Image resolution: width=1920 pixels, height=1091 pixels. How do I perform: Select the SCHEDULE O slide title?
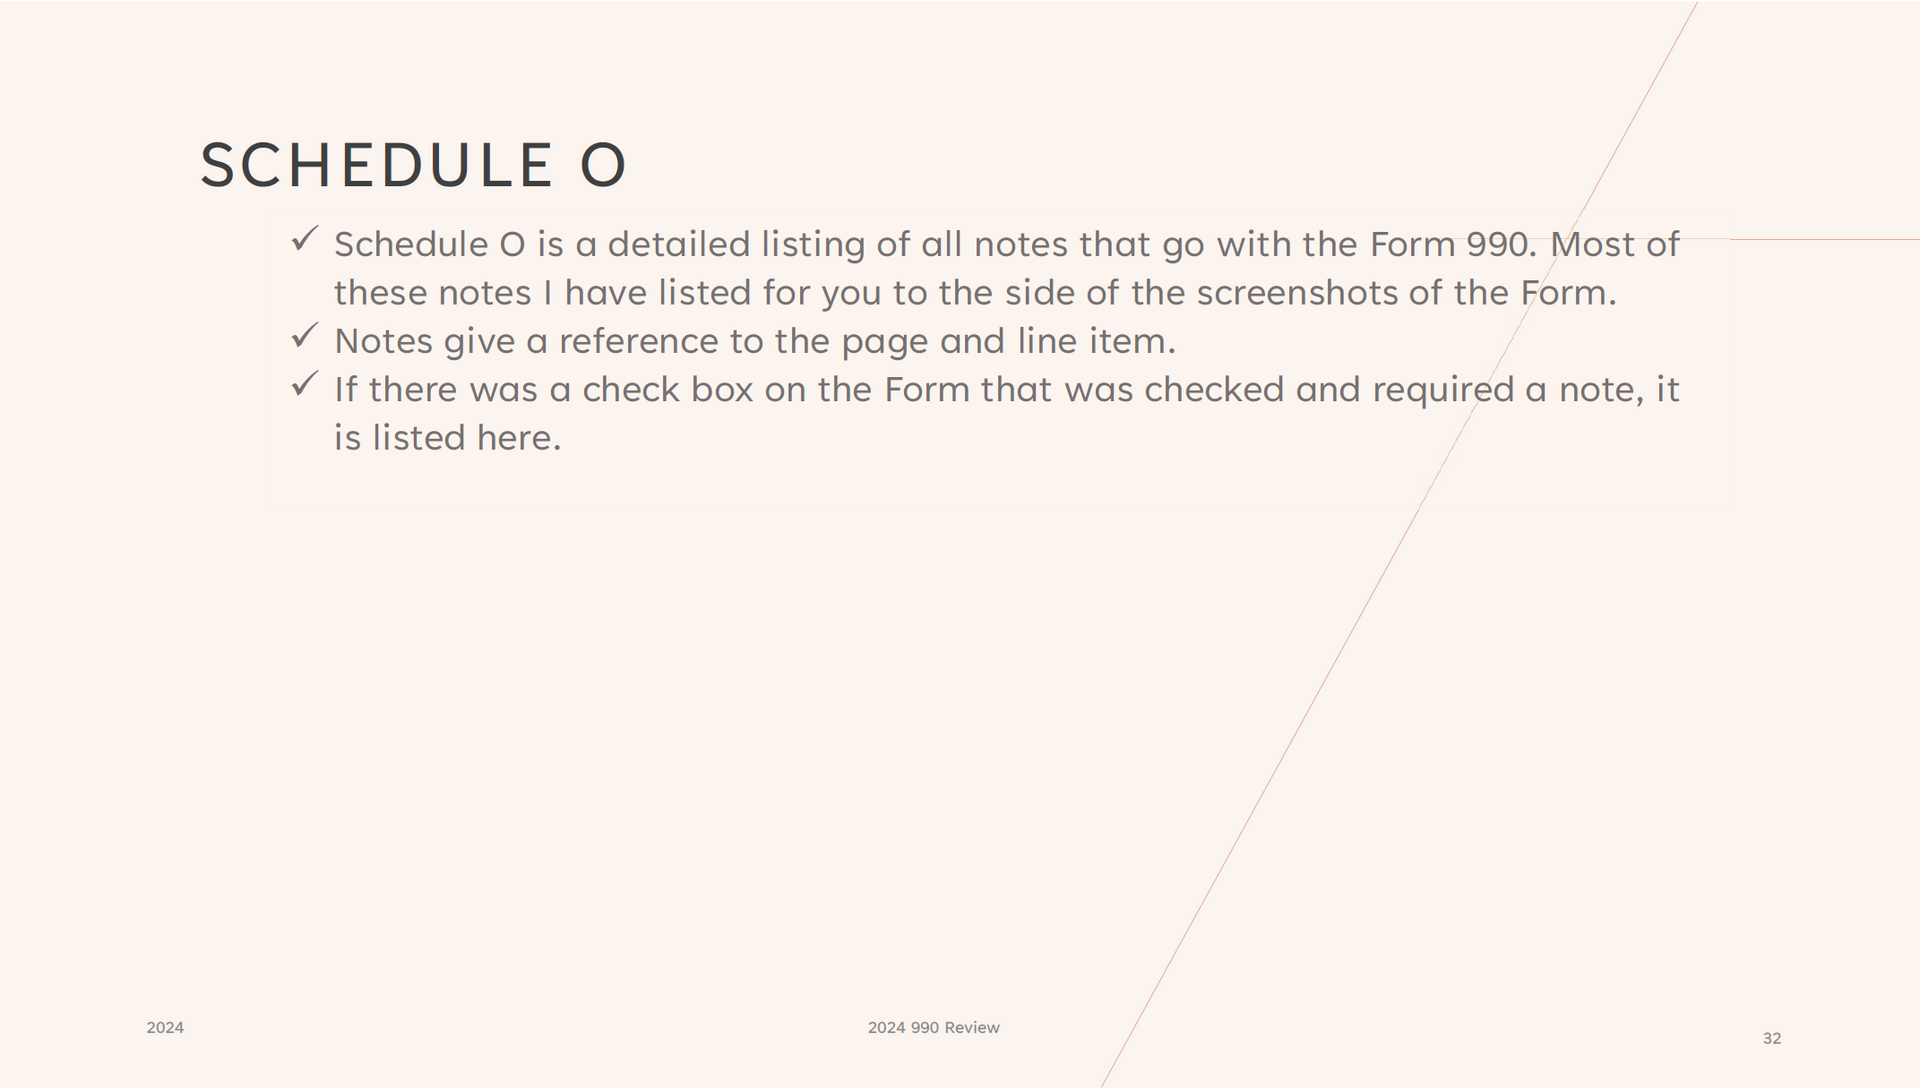413,165
